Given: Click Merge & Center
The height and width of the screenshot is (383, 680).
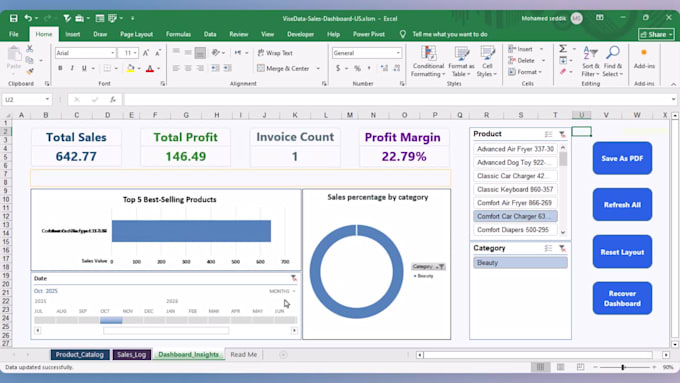Looking at the screenshot, I should point(283,68).
